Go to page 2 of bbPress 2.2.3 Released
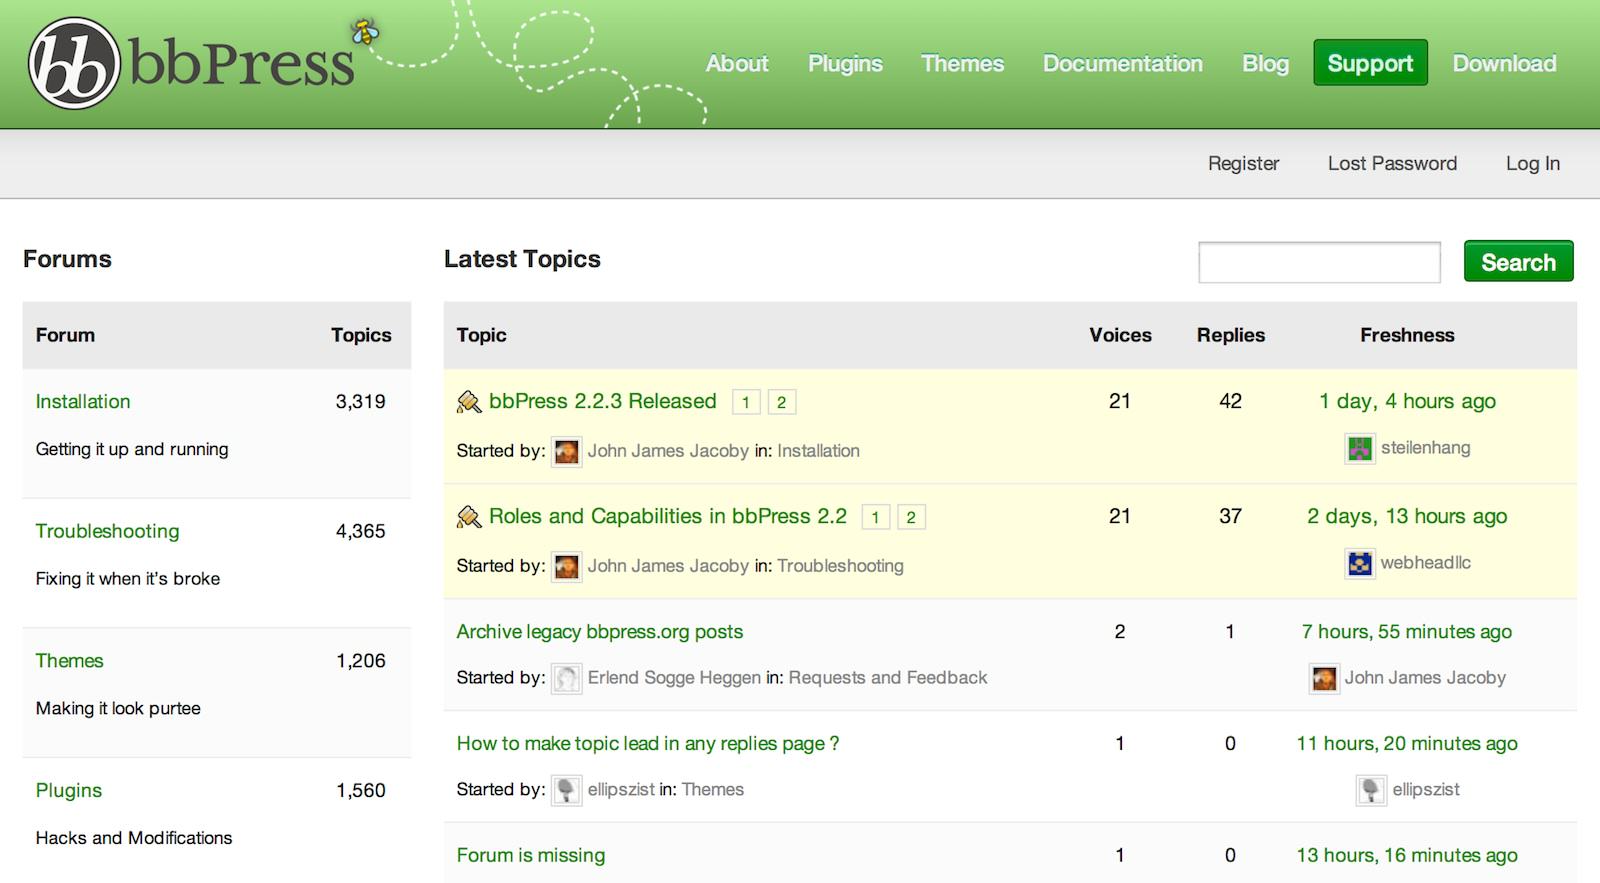1600x883 pixels. click(782, 402)
